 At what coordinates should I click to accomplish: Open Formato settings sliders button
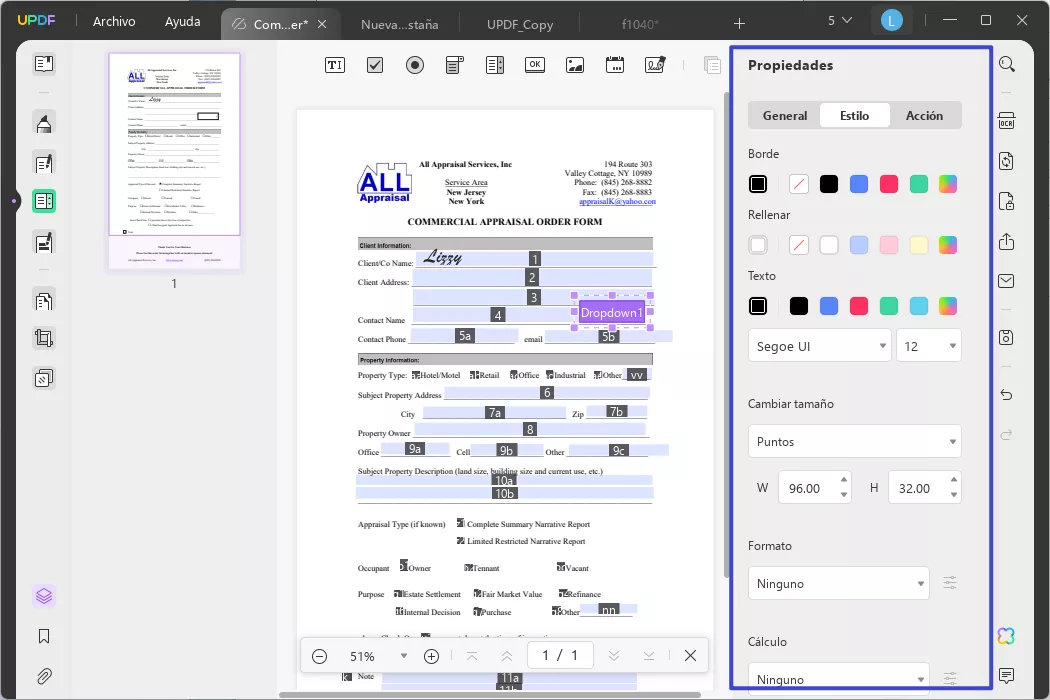(x=950, y=583)
